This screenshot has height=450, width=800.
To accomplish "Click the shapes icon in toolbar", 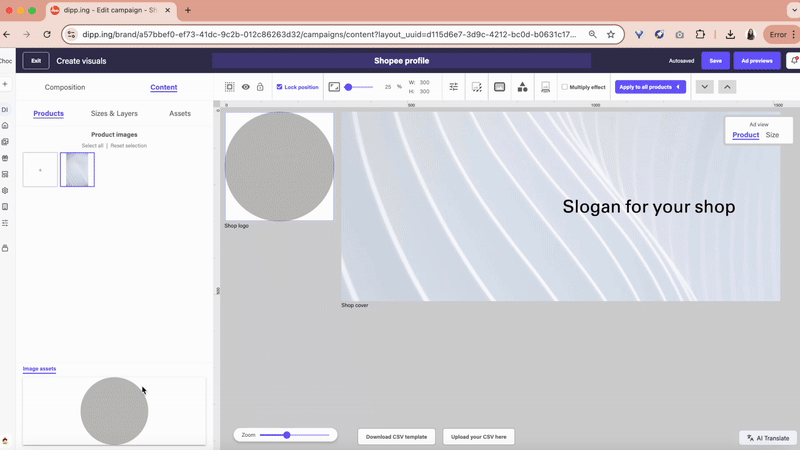I will [522, 87].
